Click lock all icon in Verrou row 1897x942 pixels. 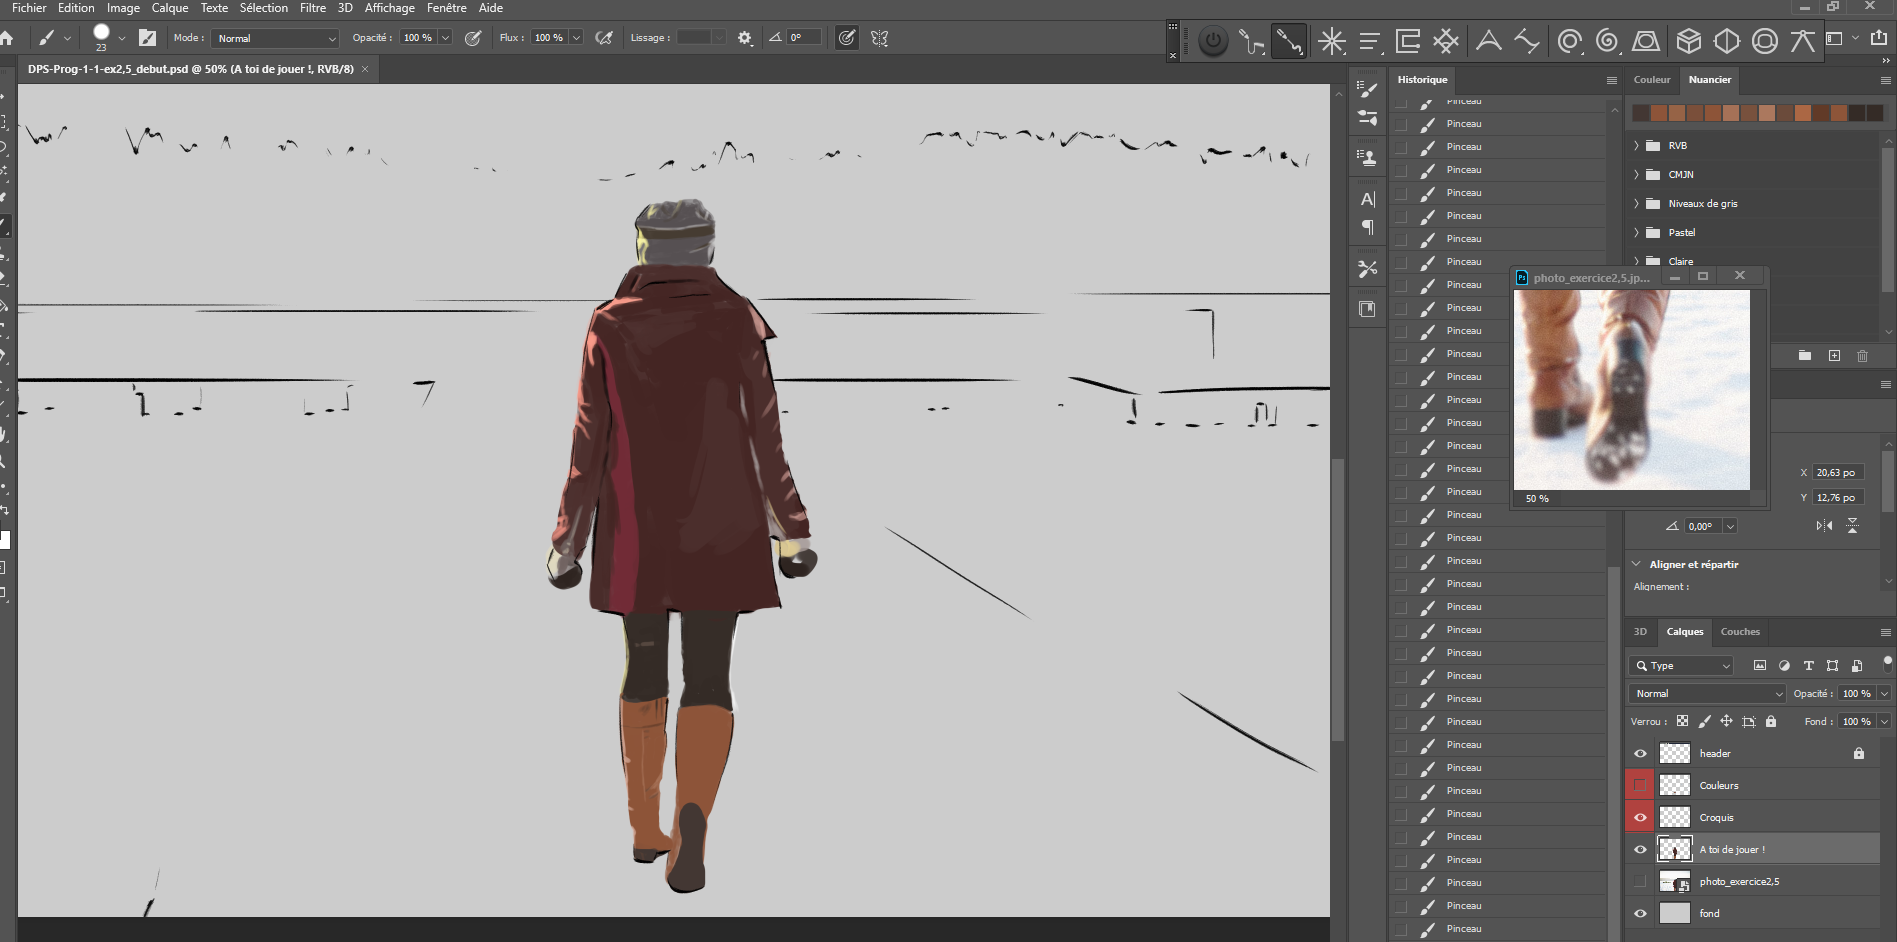pos(1771,722)
